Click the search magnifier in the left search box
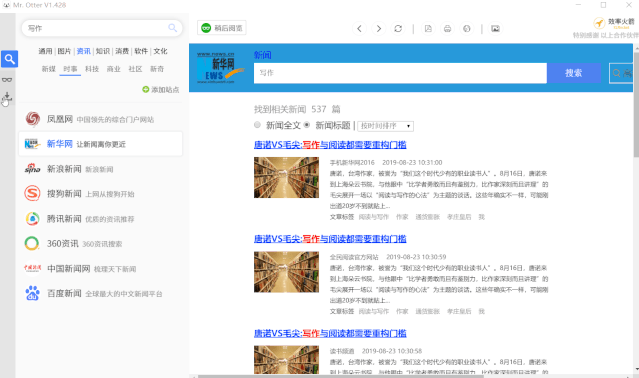The image size is (639, 378). [x=172, y=28]
